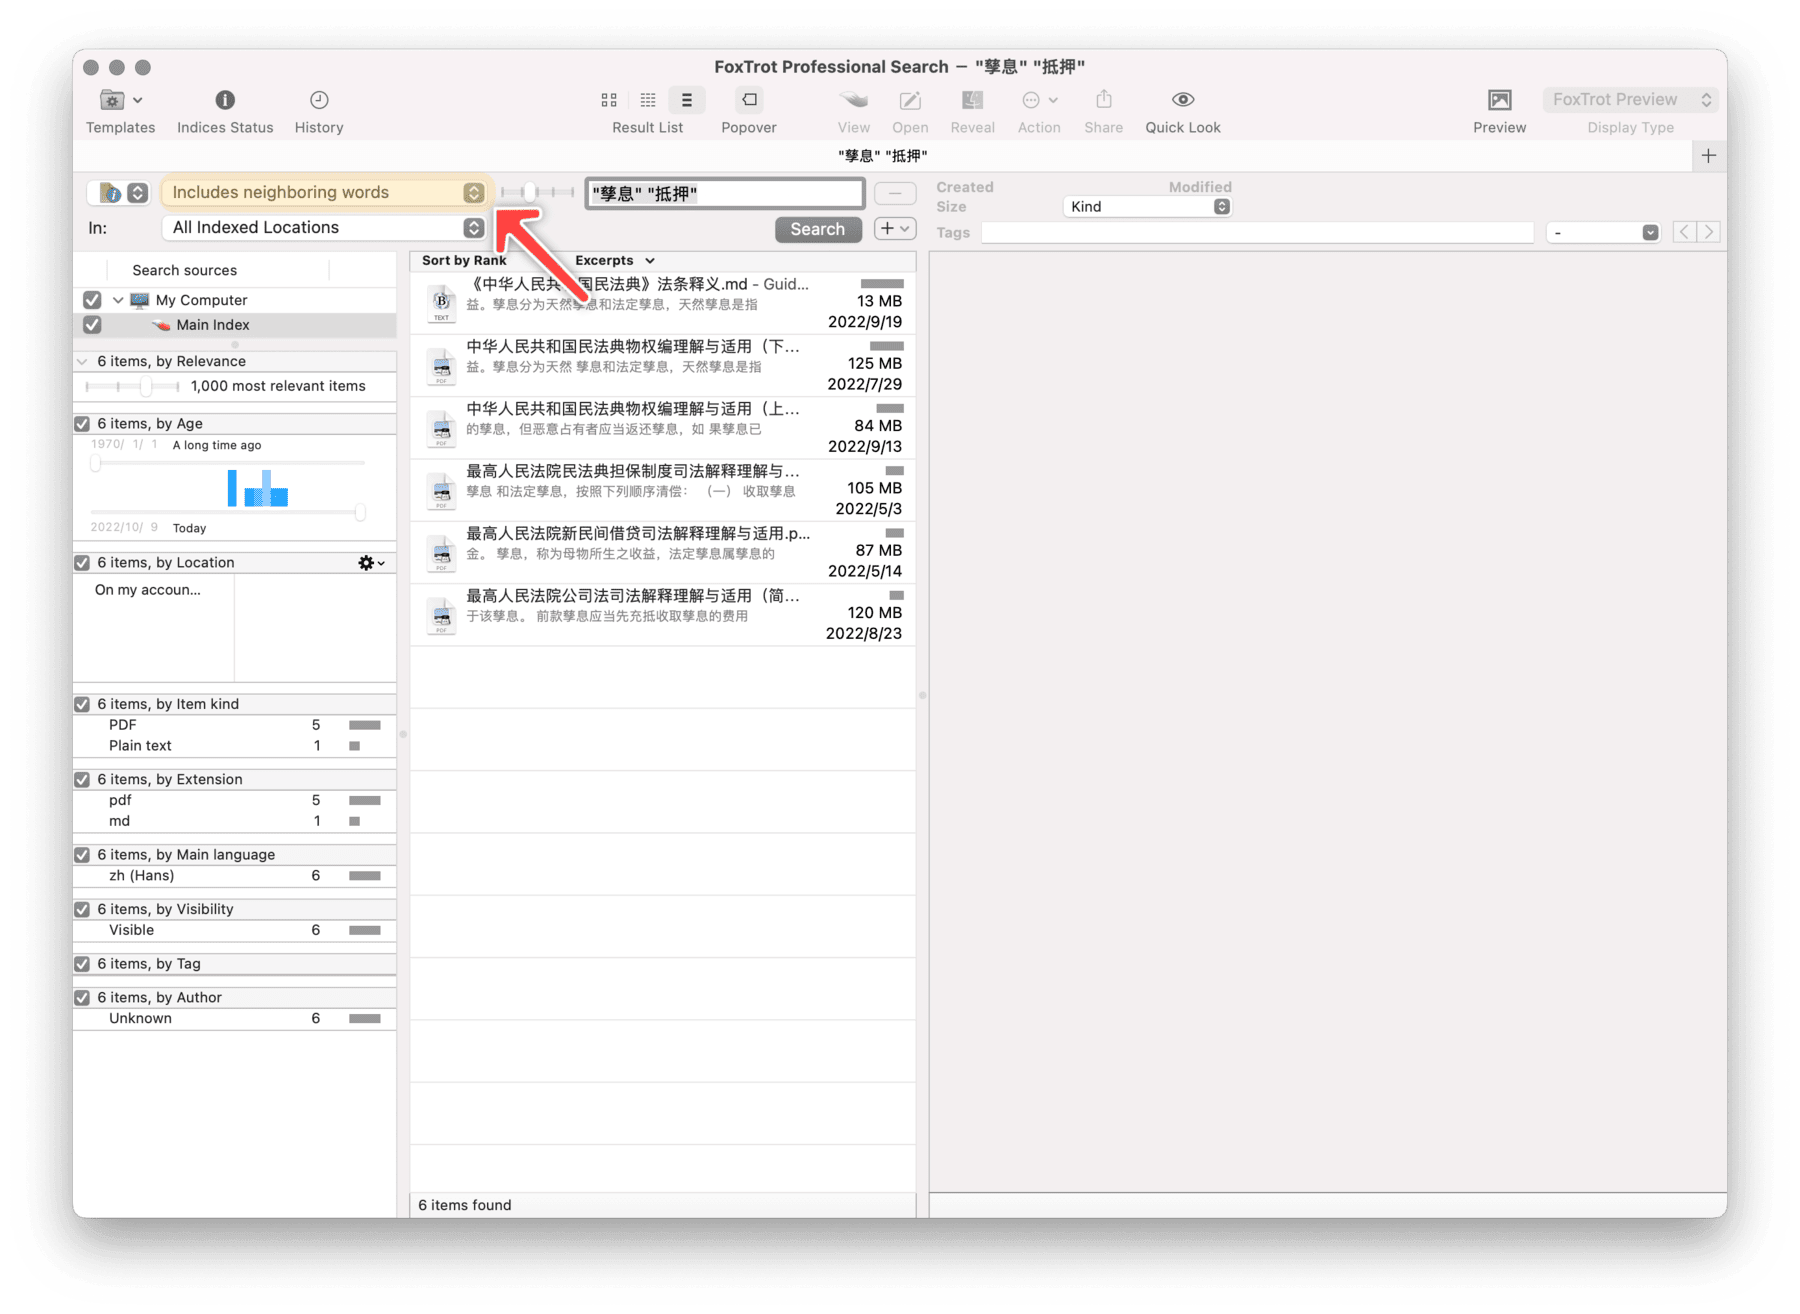Viewport: 1800px width, 1314px height.
Task: Switch result list to compact grid view
Action: (x=648, y=100)
